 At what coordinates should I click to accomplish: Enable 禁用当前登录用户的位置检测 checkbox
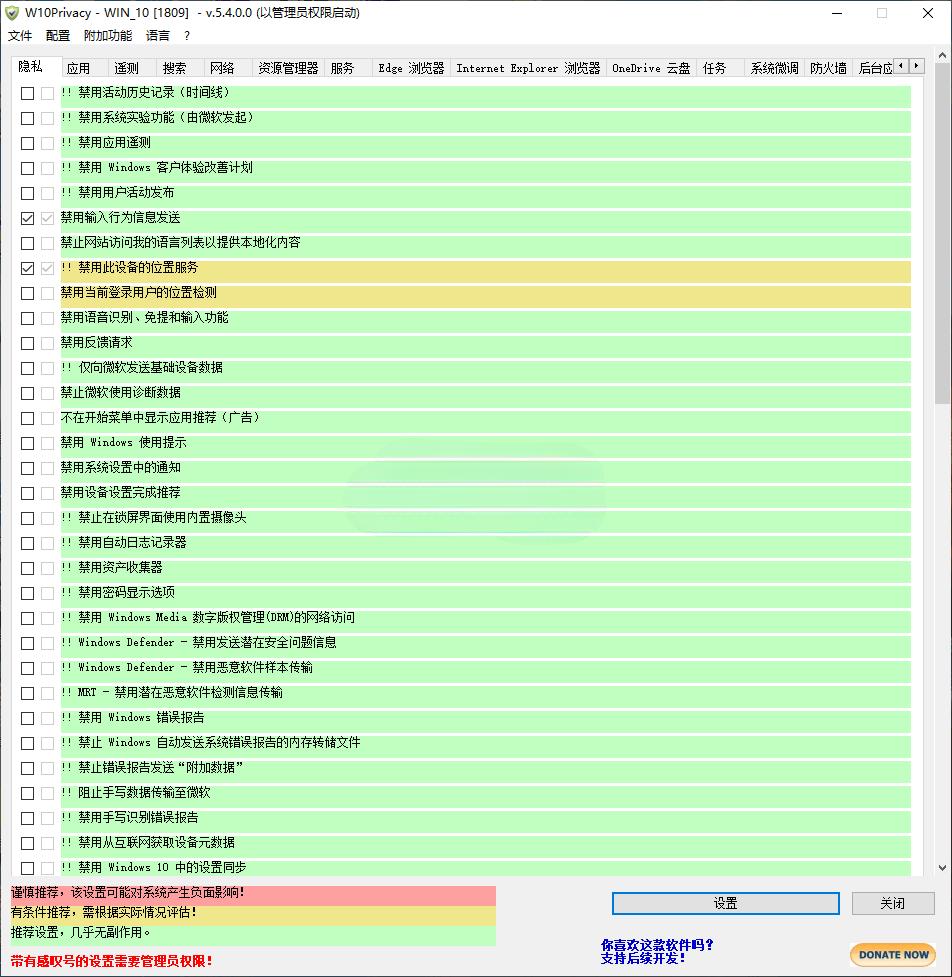tap(27, 293)
